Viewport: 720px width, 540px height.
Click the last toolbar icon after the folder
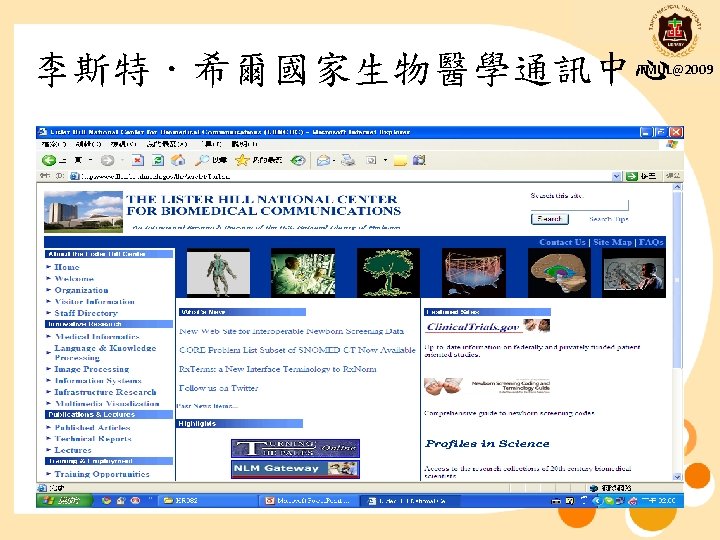tap(419, 160)
